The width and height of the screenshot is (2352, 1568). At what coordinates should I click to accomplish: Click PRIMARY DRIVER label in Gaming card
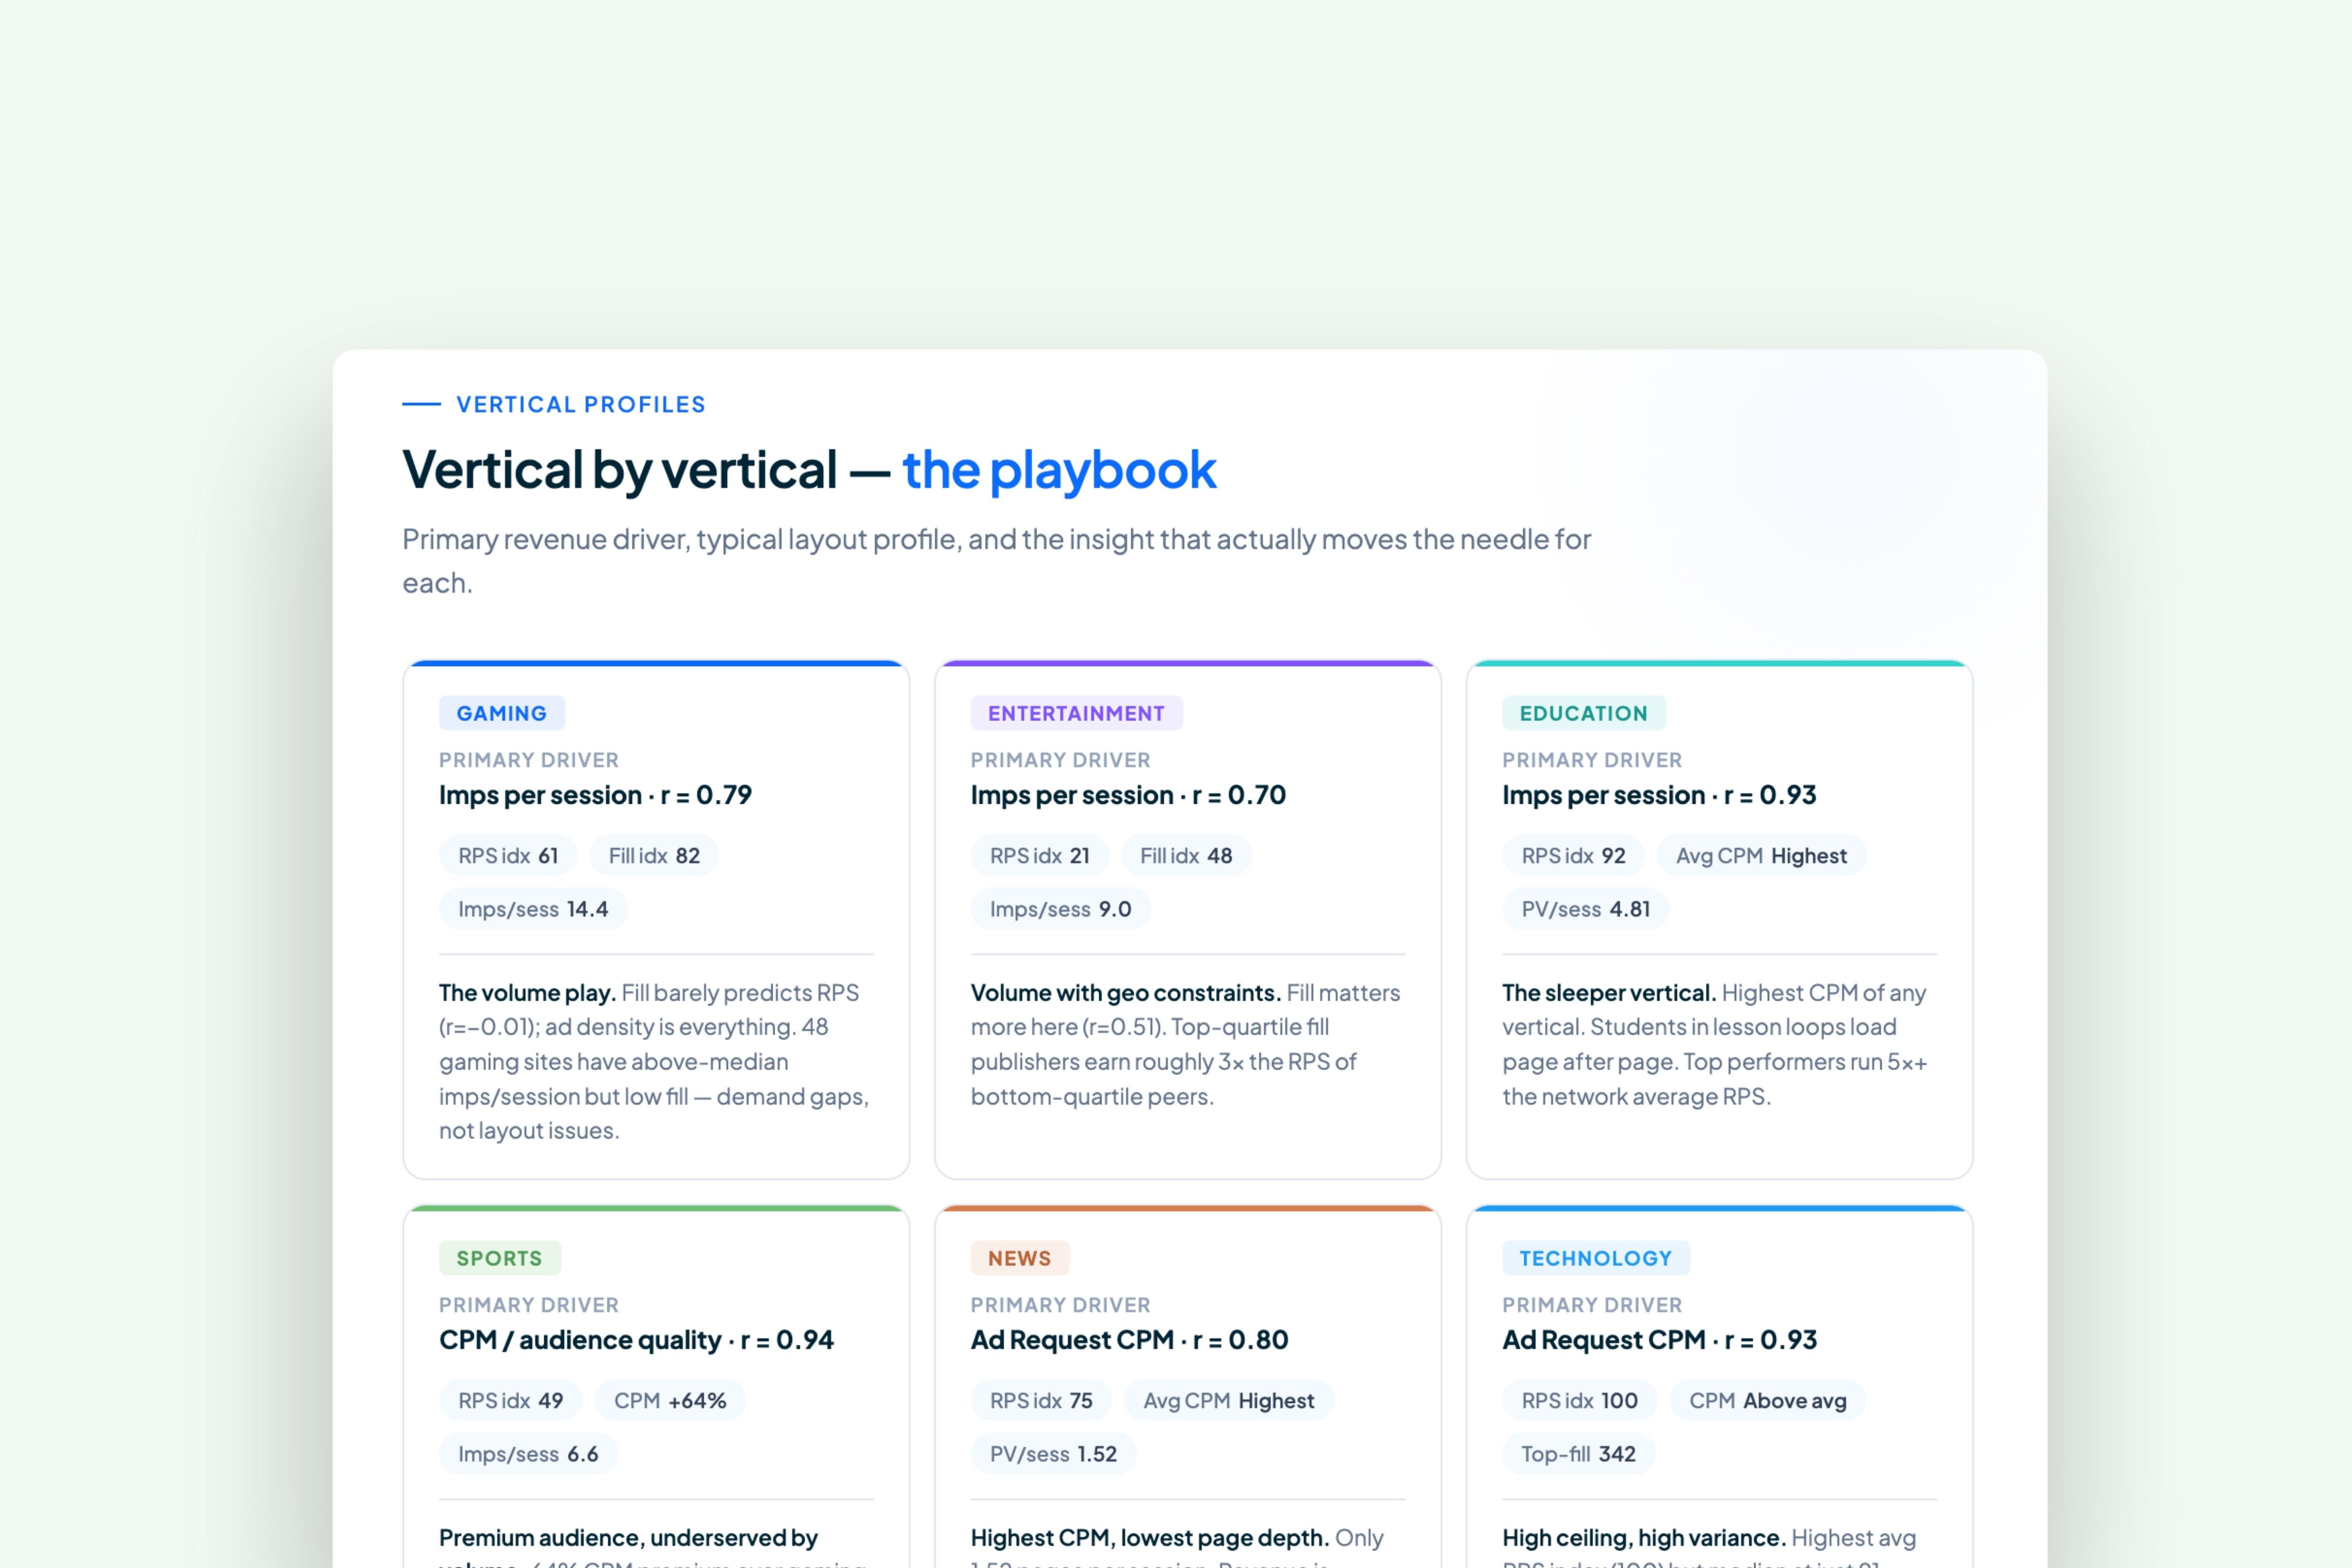[529, 760]
